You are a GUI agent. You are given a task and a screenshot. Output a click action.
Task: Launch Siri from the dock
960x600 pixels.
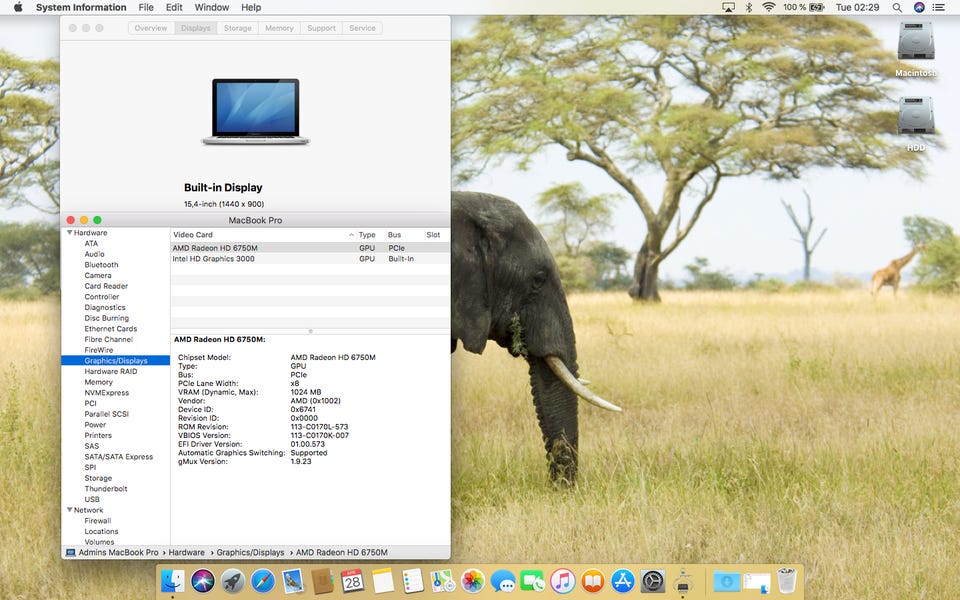(203, 581)
